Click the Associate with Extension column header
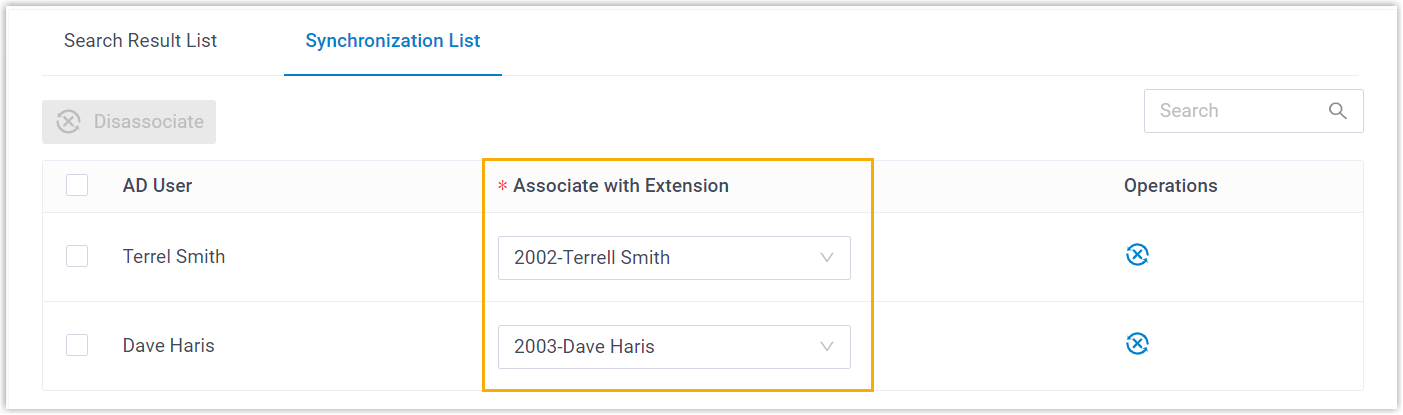 tap(620, 185)
